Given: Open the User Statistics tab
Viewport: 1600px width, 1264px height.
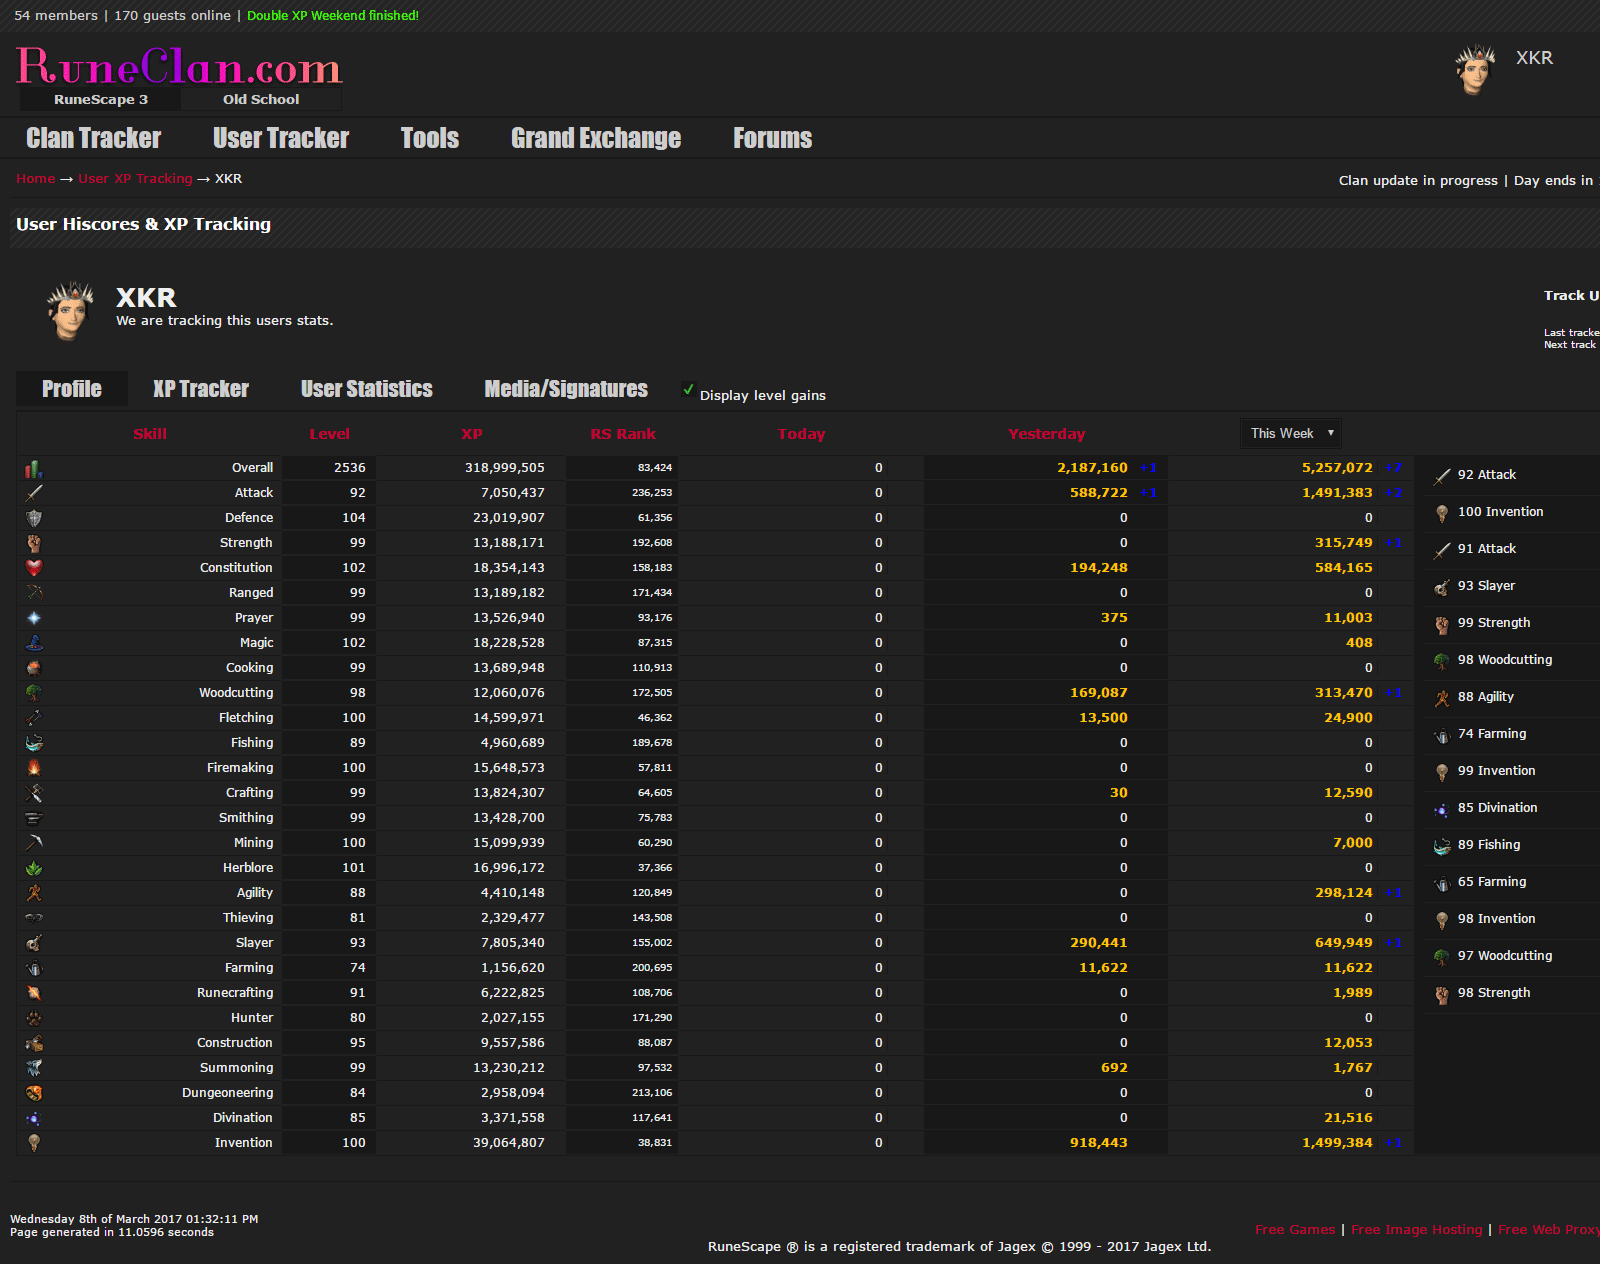Looking at the screenshot, I should [x=367, y=389].
